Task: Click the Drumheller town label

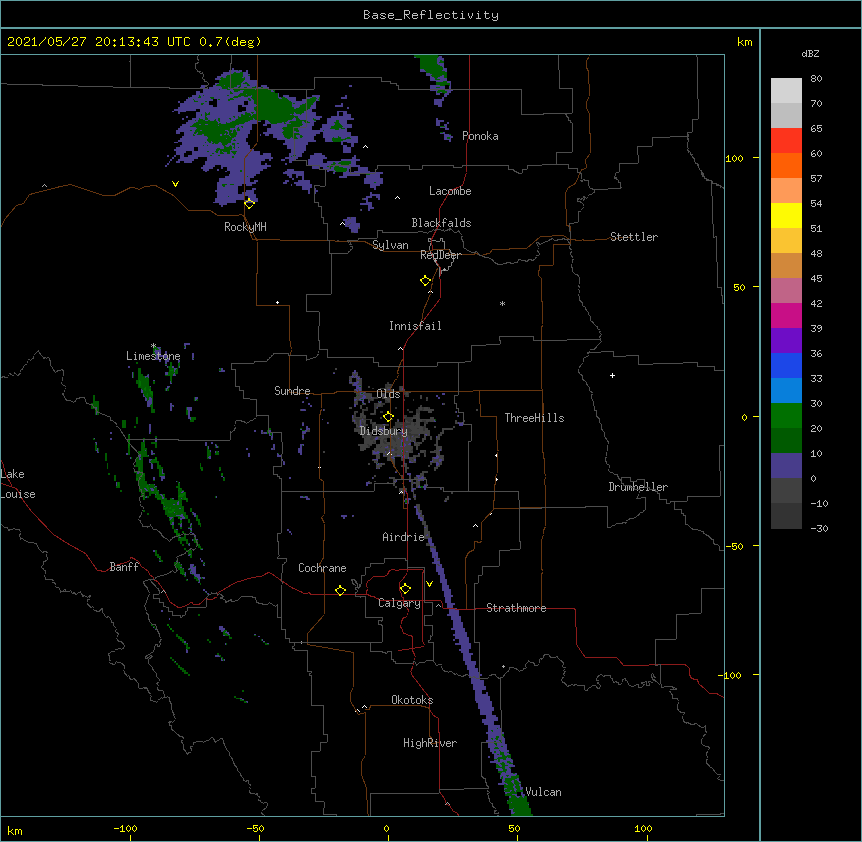Action: 638,487
